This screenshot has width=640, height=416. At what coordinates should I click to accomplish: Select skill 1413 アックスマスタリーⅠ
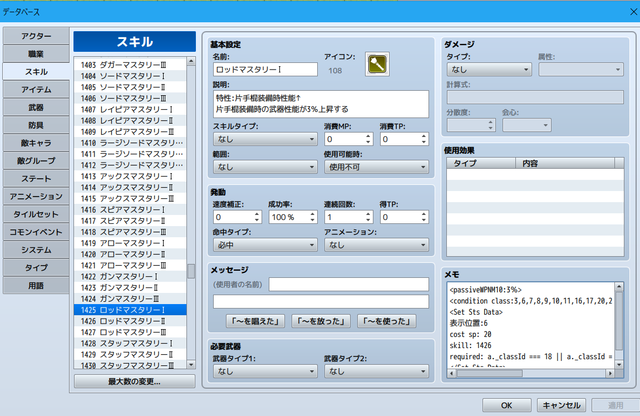130,176
